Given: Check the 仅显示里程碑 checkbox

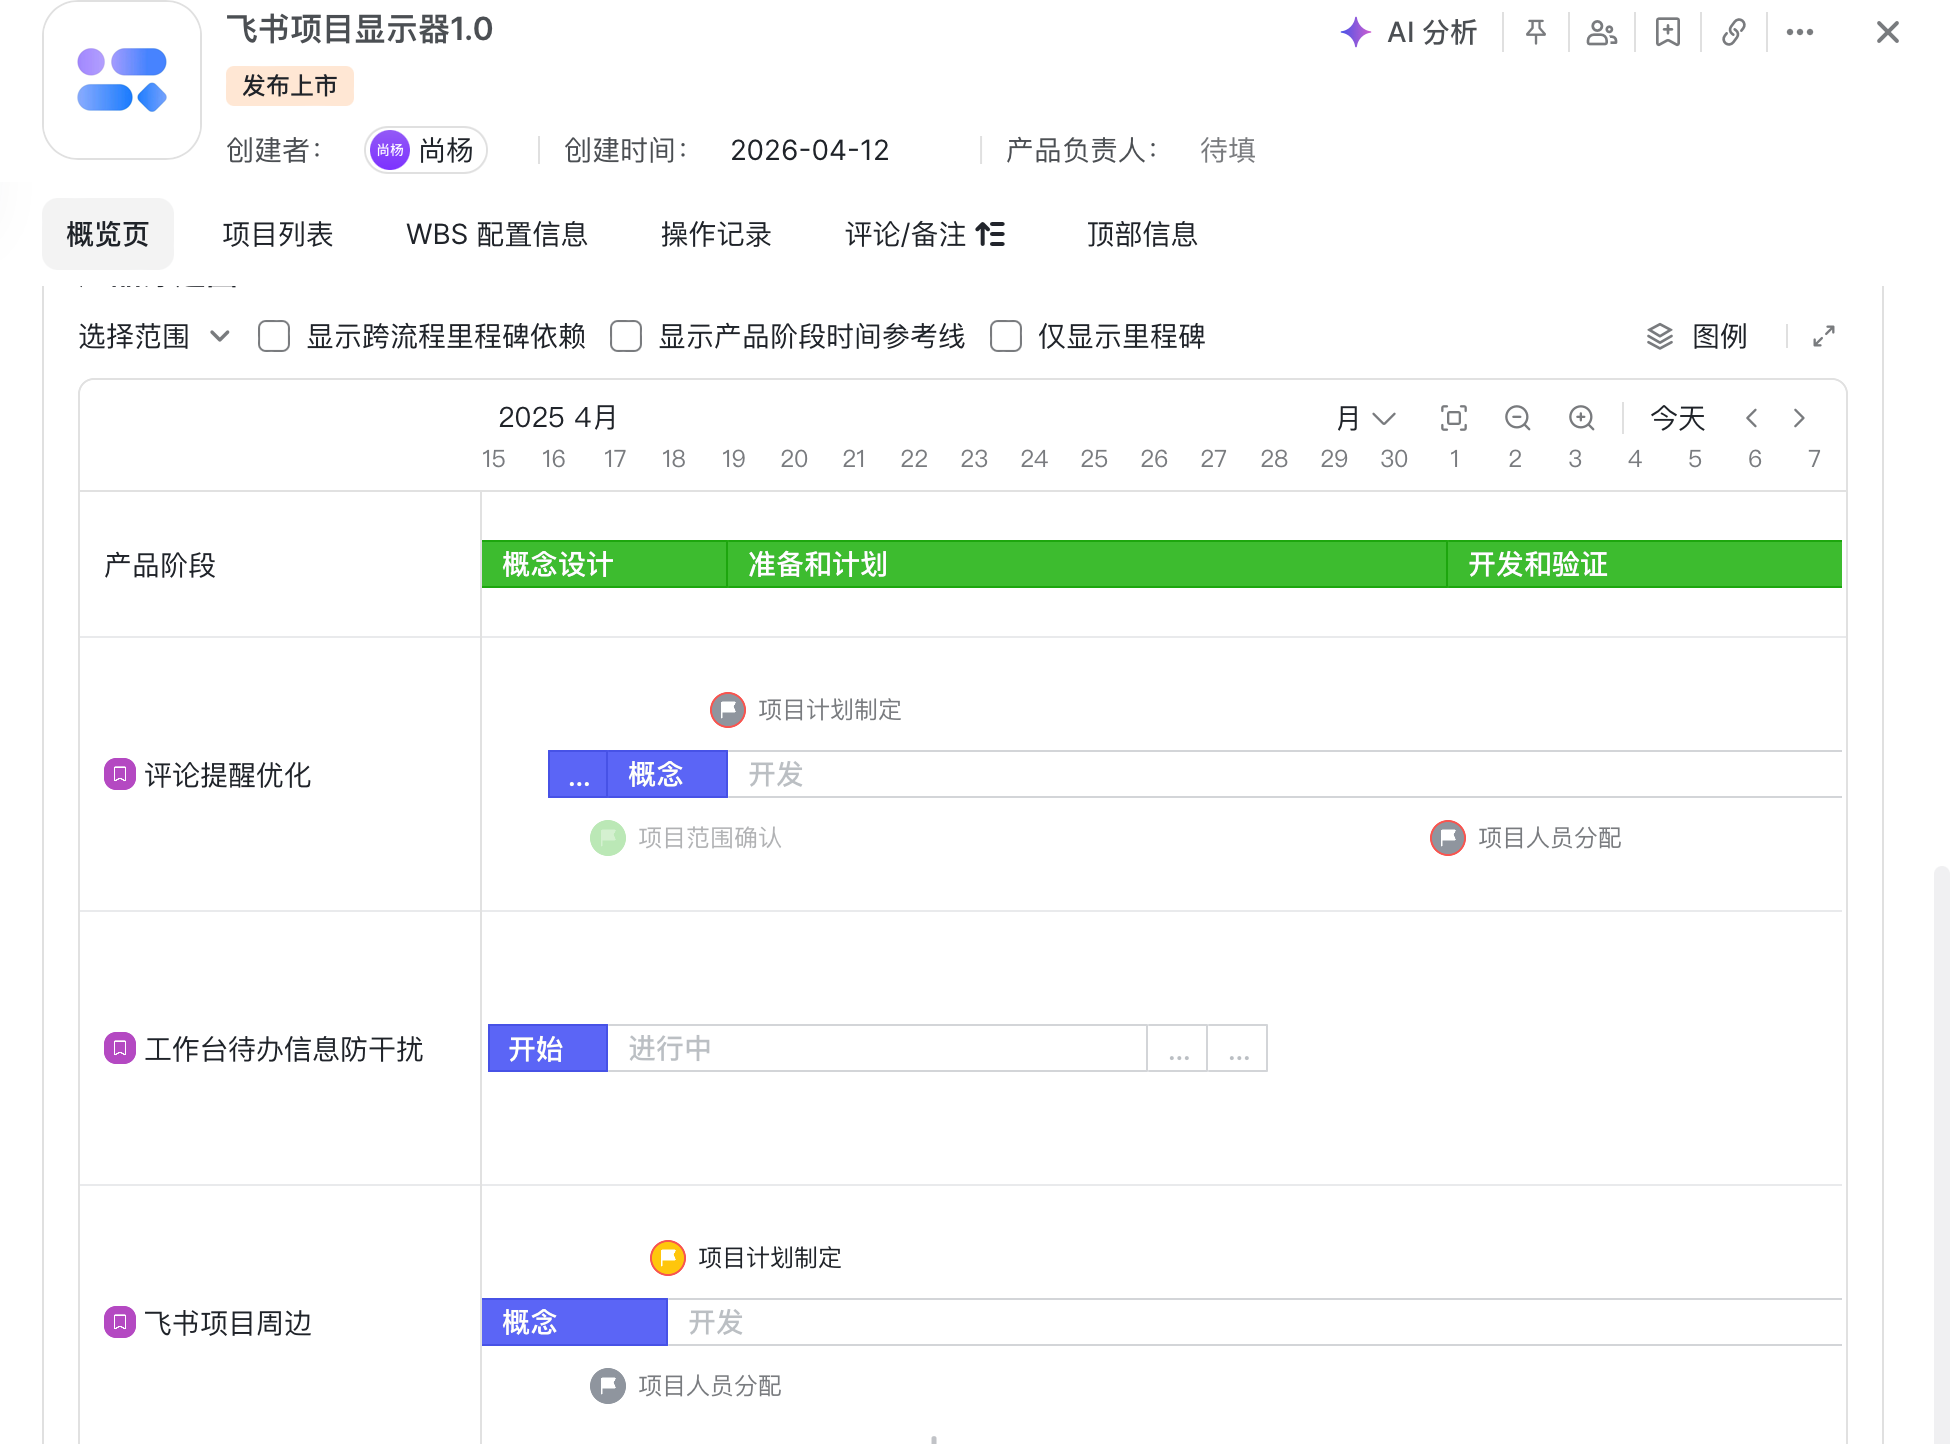Looking at the screenshot, I should [1006, 336].
